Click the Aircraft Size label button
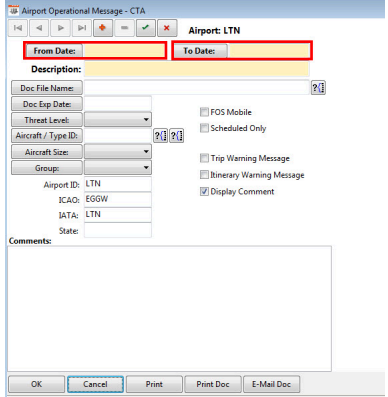The image size is (388, 397). click(x=47, y=152)
